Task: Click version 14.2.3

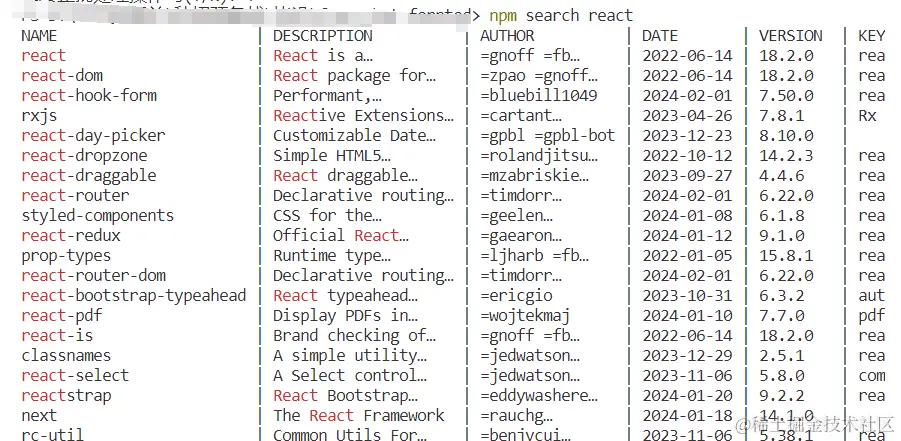Action: [786, 156]
